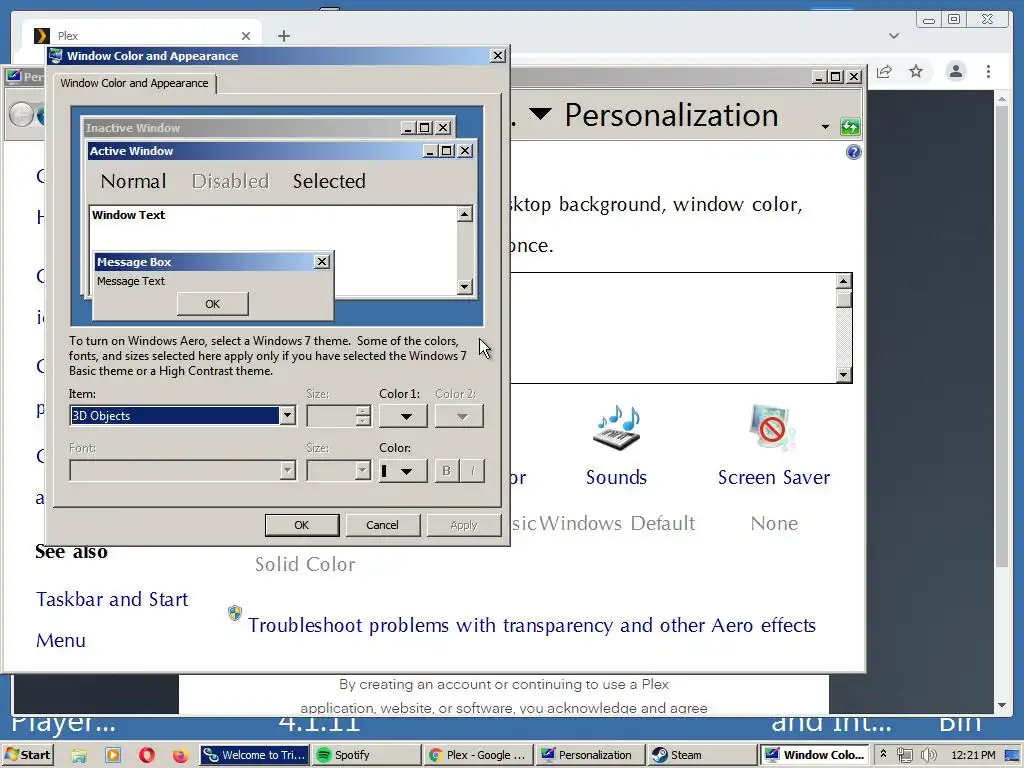Open the Sounds settings icon
This screenshot has width=1024, height=768.
tap(616, 428)
